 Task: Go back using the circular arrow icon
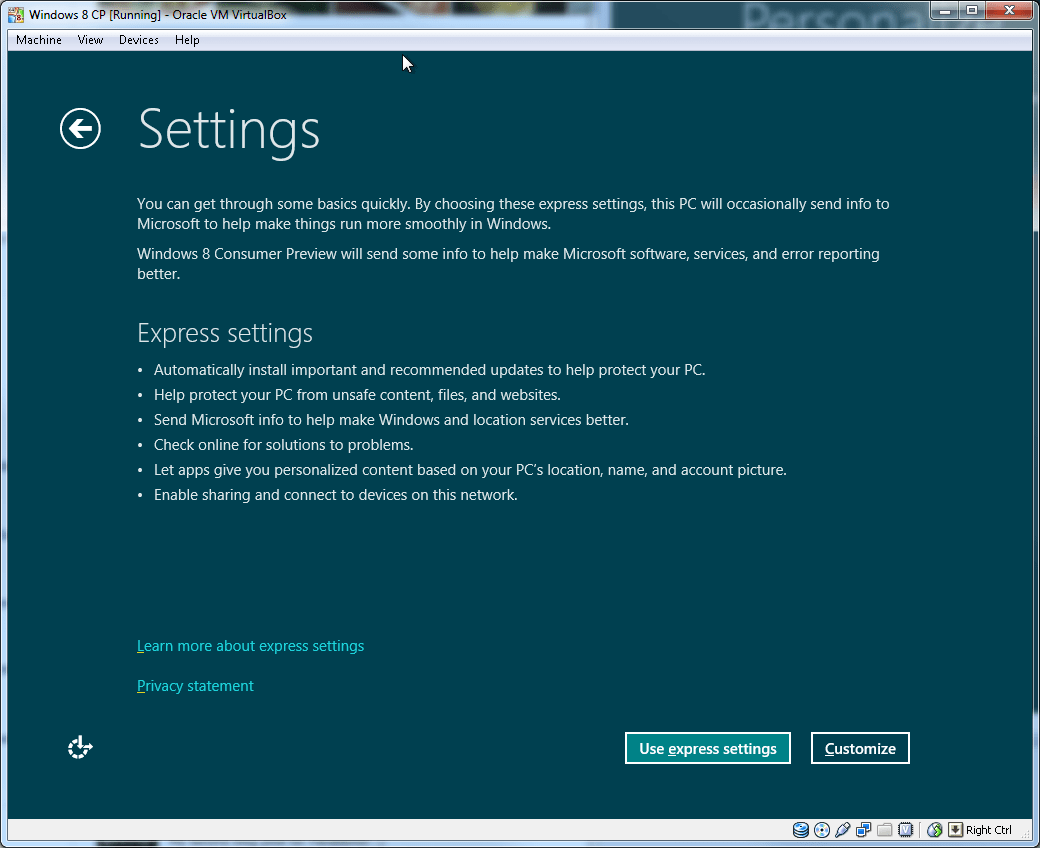coord(80,129)
